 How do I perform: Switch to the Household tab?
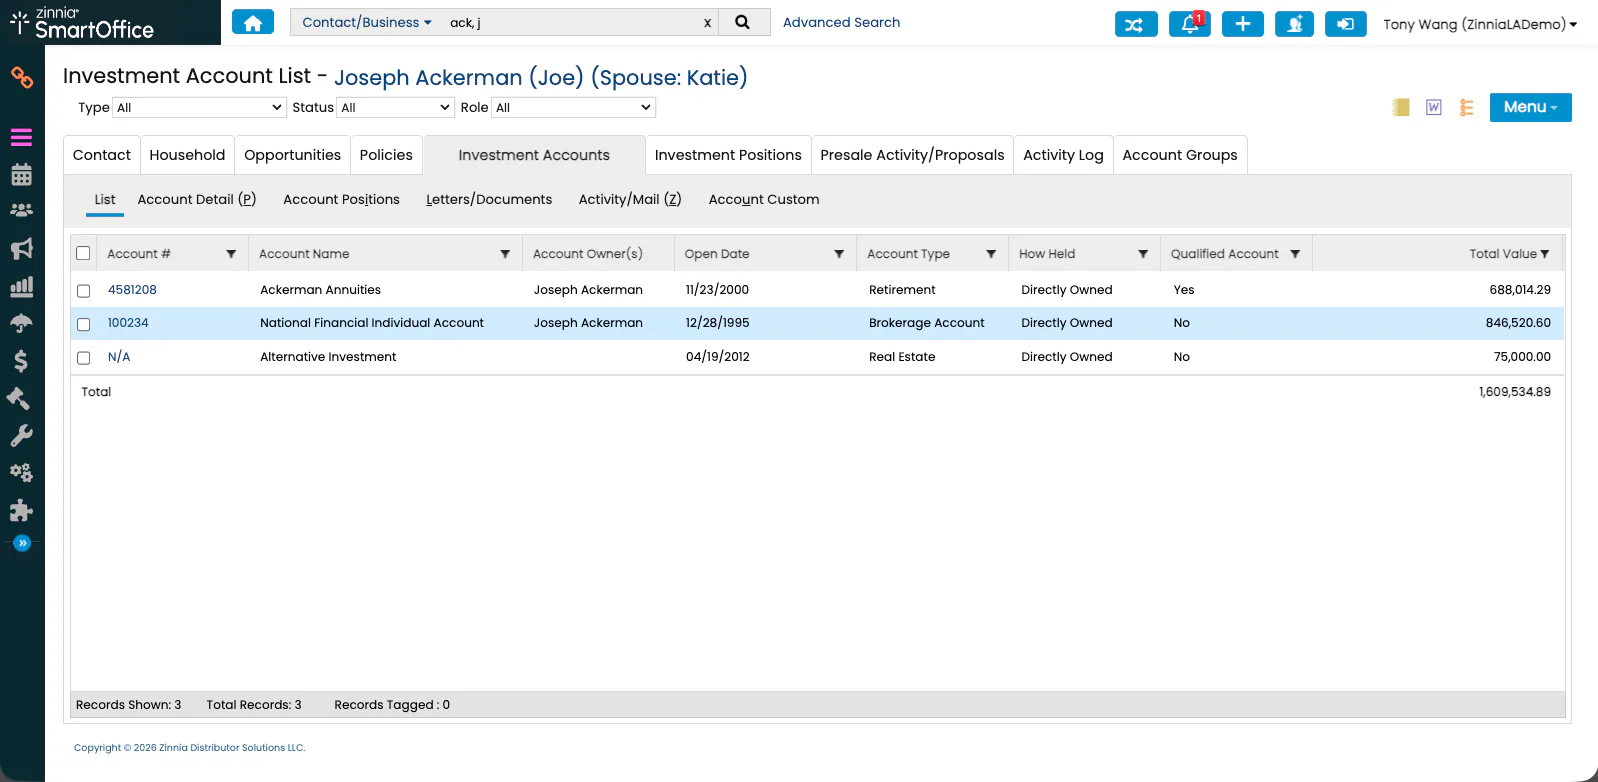click(x=187, y=155)
